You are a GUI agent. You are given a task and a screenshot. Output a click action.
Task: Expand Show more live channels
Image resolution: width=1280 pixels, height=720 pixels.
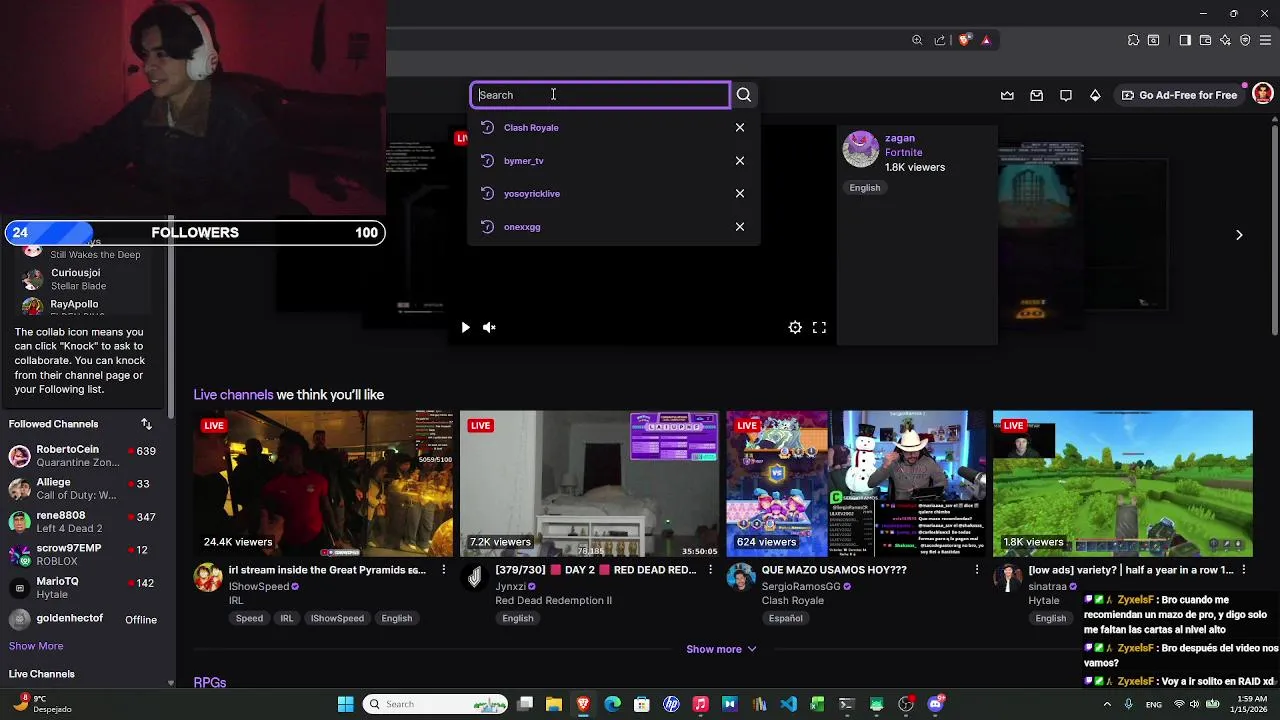tap(721, 649)
